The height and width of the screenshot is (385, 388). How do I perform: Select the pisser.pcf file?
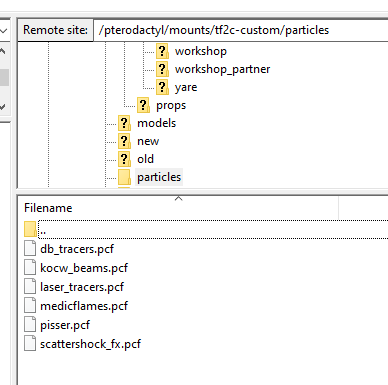[x=65, y=325]
